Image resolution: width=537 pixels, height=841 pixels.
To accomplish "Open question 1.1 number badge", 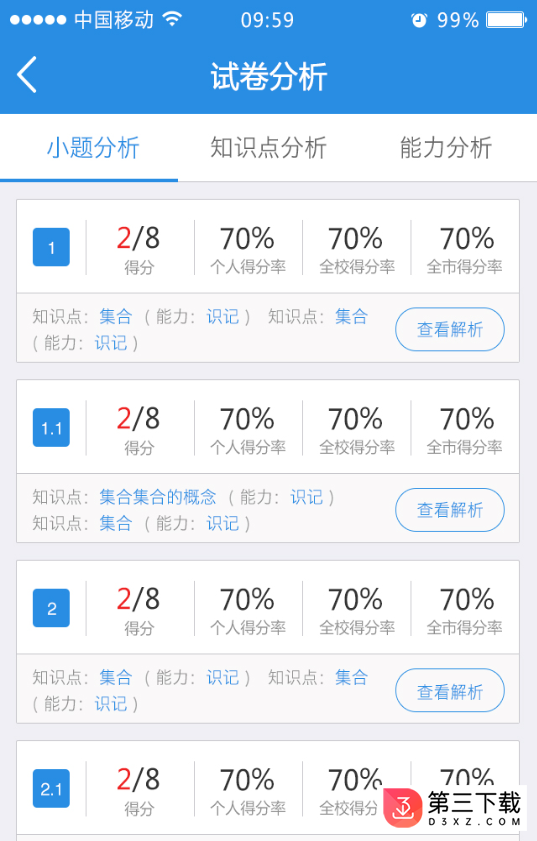I will [52, 427].
